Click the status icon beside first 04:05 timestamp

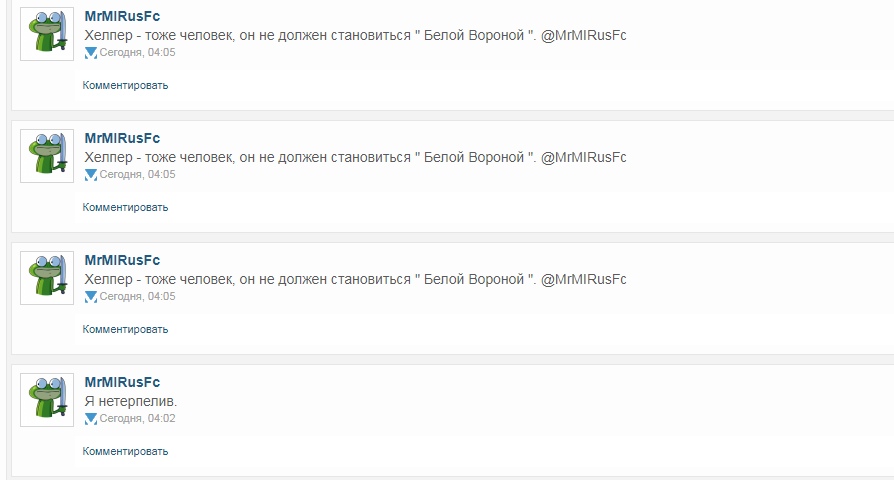click(x=91, y=53)
